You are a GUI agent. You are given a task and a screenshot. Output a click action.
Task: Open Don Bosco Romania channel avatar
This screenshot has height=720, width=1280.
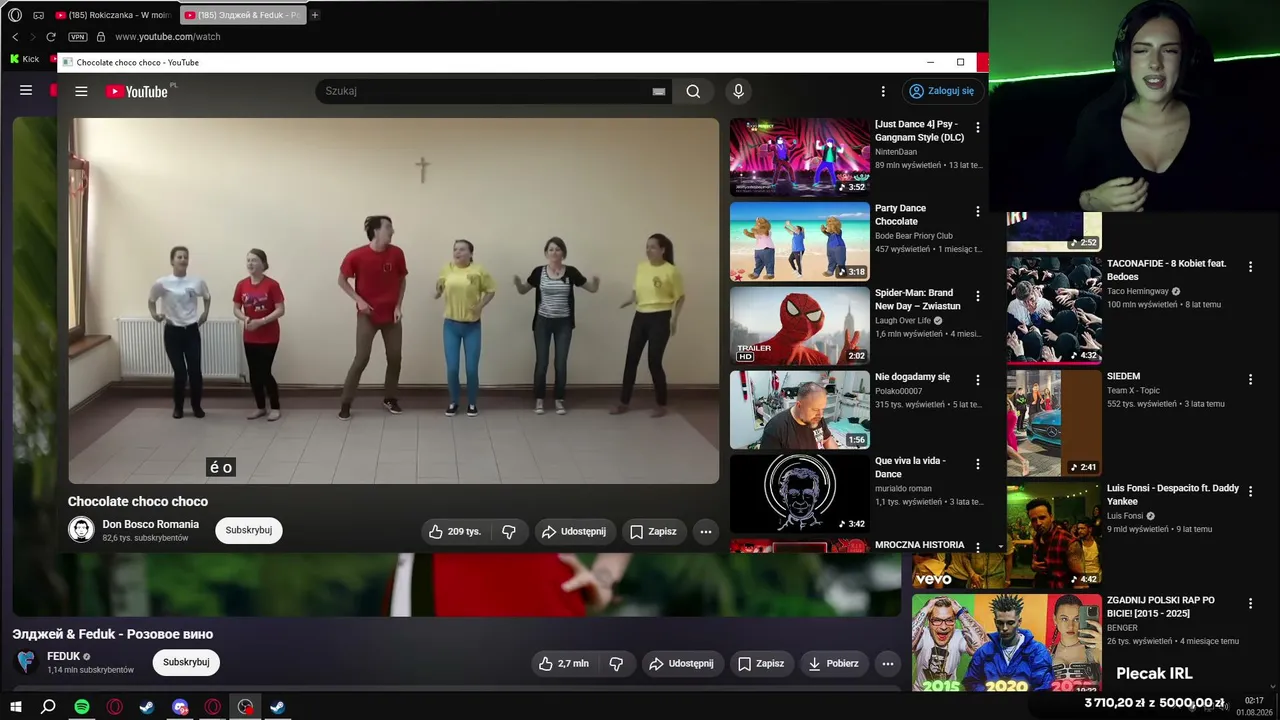[x=81, y=530]
